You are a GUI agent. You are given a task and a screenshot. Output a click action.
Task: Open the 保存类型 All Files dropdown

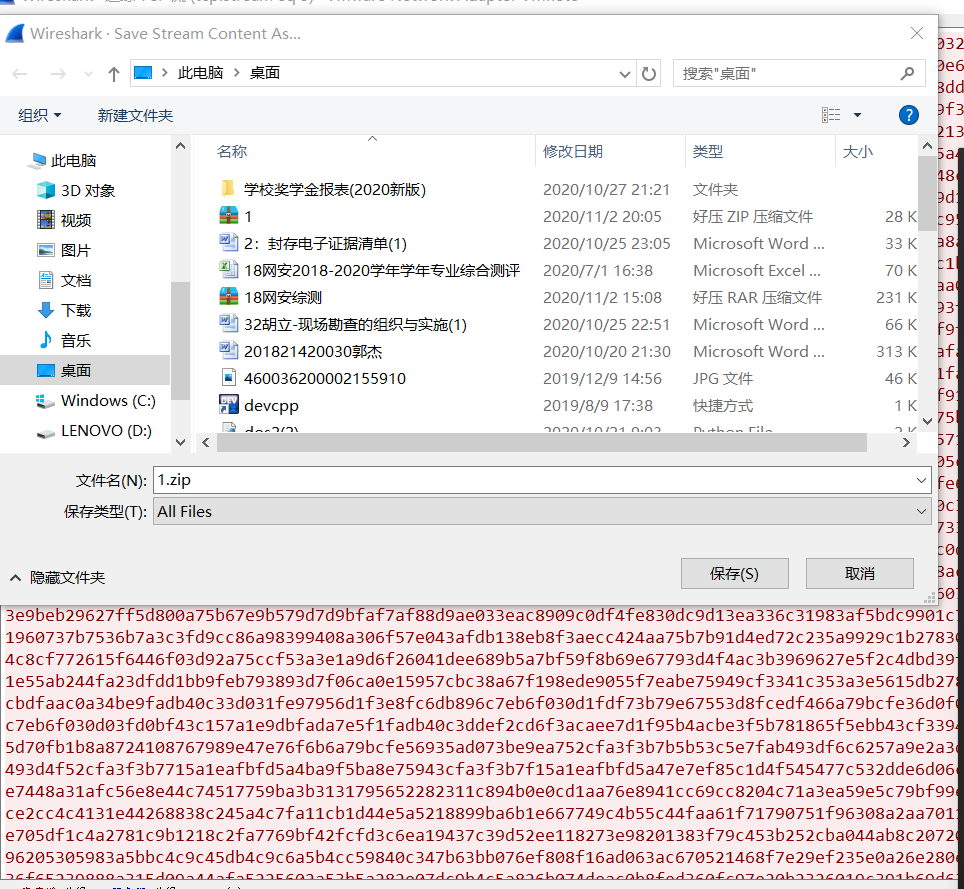coord(542,512)
